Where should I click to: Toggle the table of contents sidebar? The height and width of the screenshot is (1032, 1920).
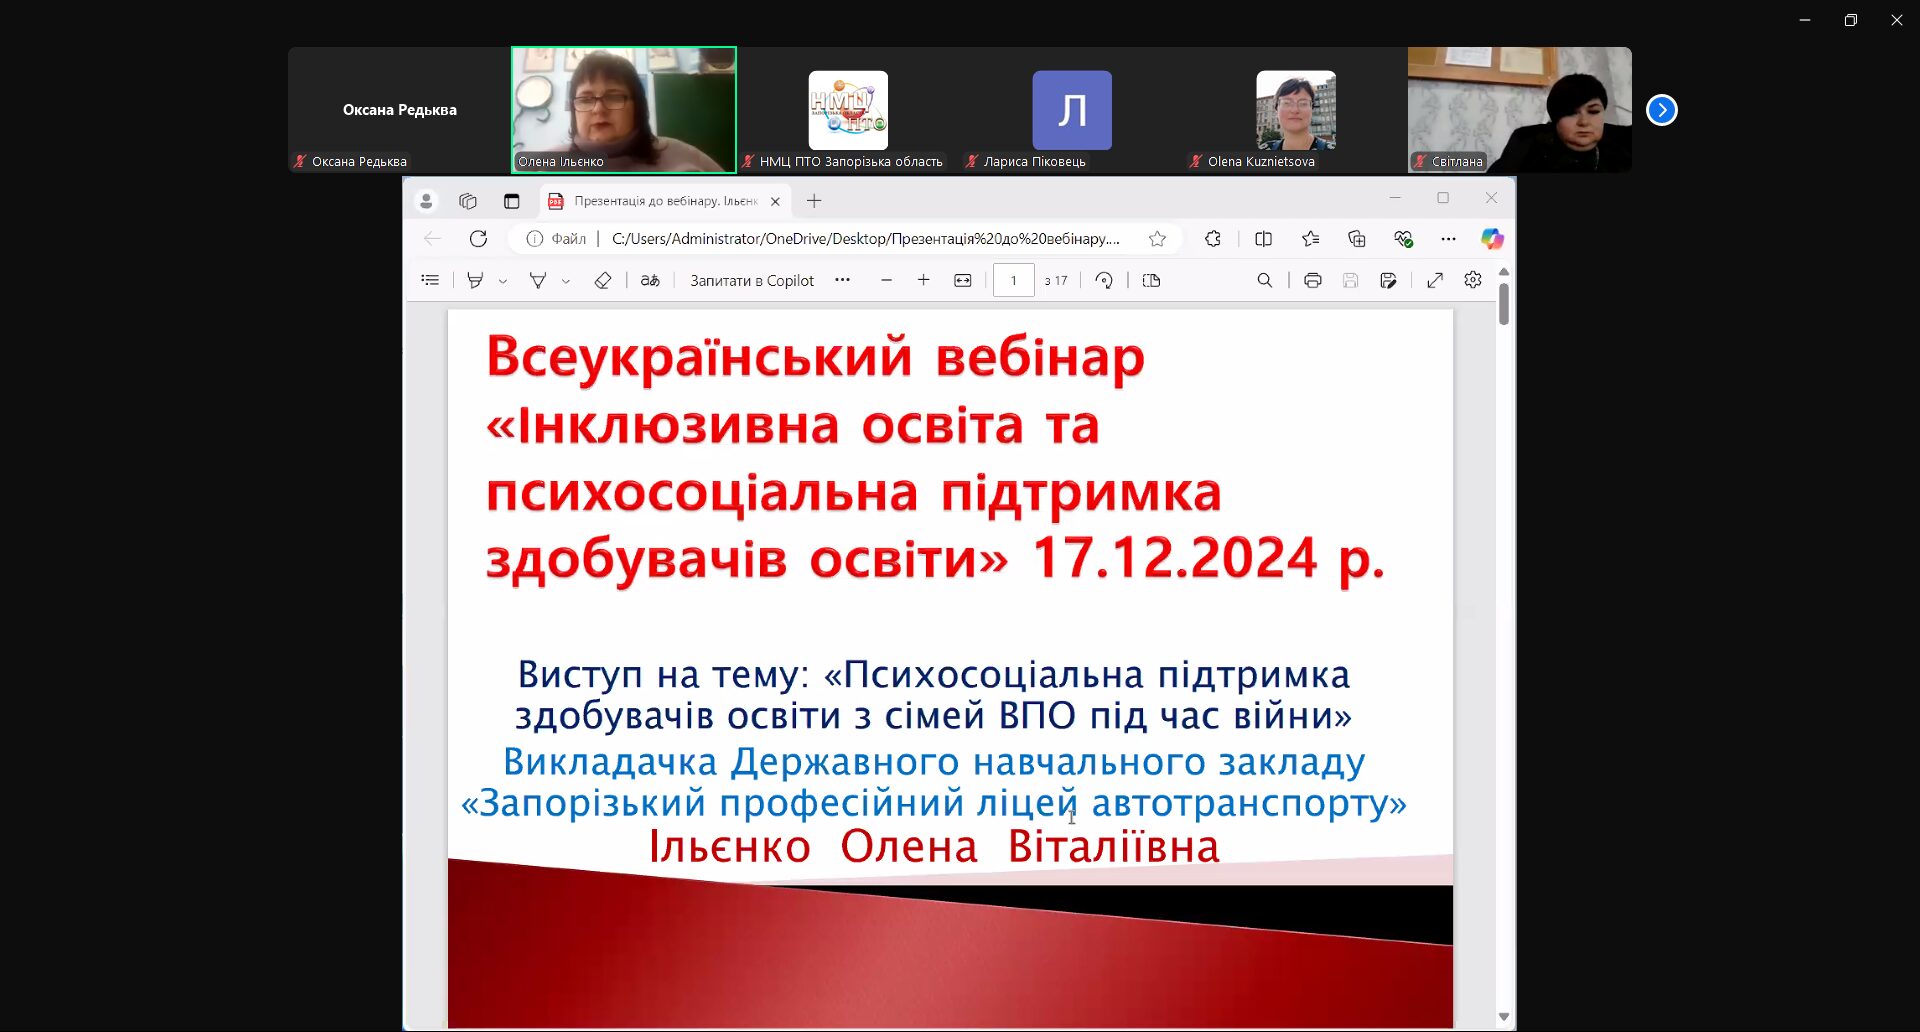coord(430,281)
